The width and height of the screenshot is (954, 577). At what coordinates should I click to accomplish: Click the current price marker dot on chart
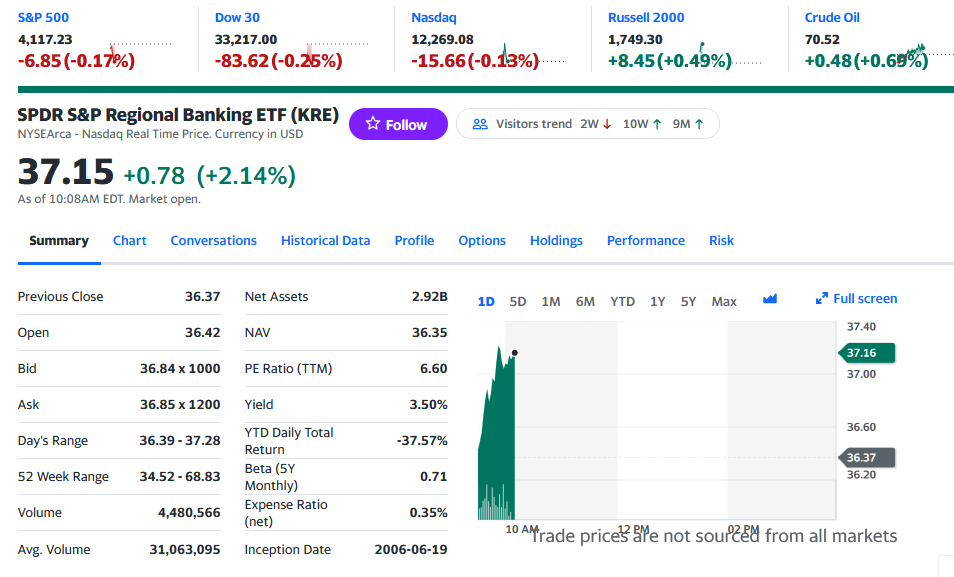click(x=515, y=353)
